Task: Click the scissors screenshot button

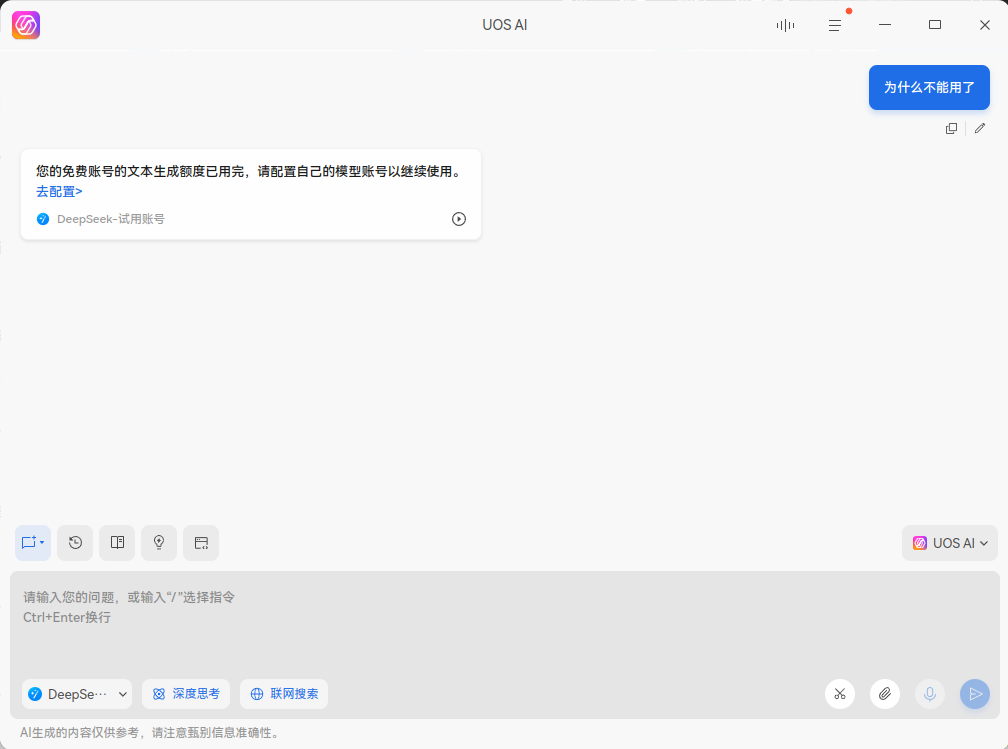Action: [x=840, y=694]
